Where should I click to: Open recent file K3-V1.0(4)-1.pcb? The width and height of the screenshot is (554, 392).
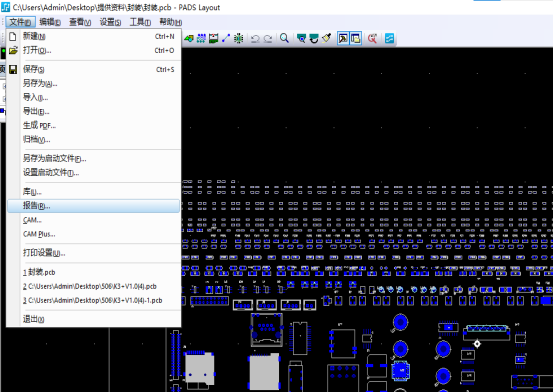click(x=93, y=300)
